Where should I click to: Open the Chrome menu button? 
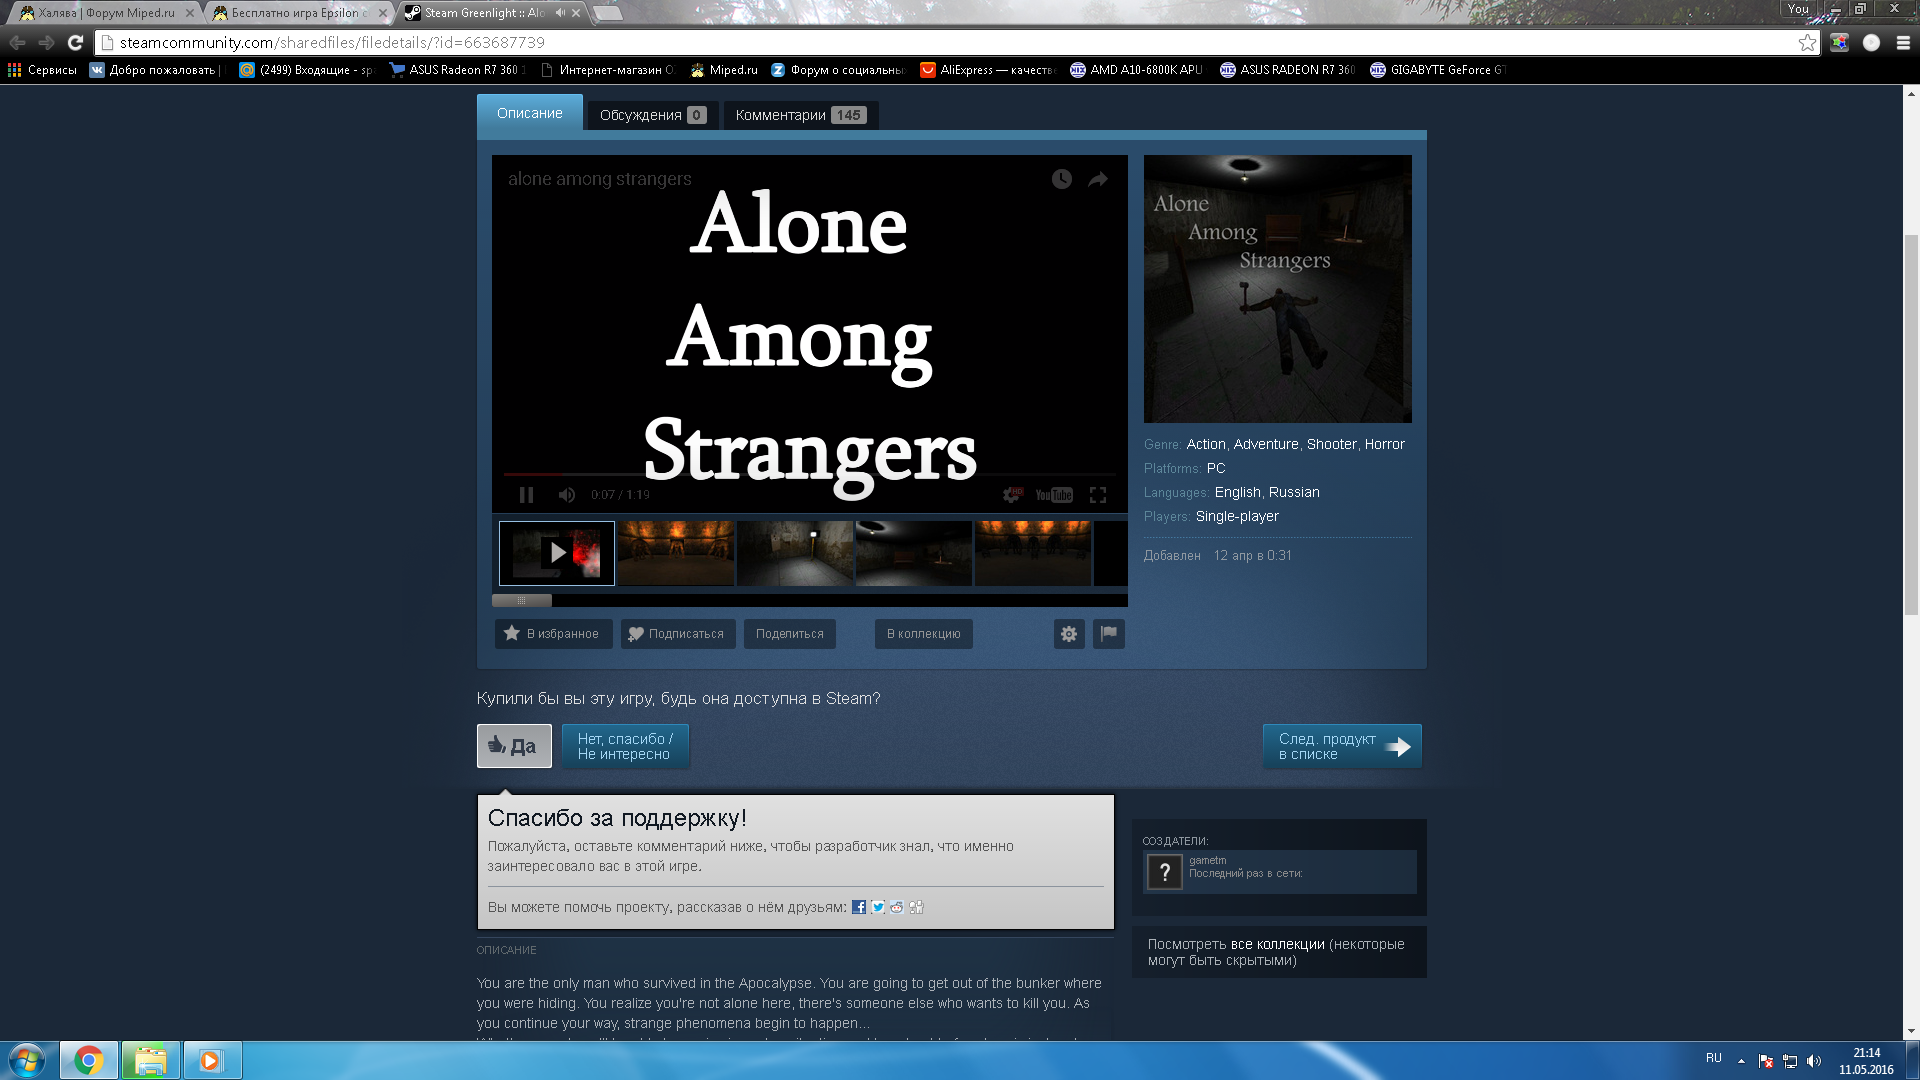(x=1903, y=42)
